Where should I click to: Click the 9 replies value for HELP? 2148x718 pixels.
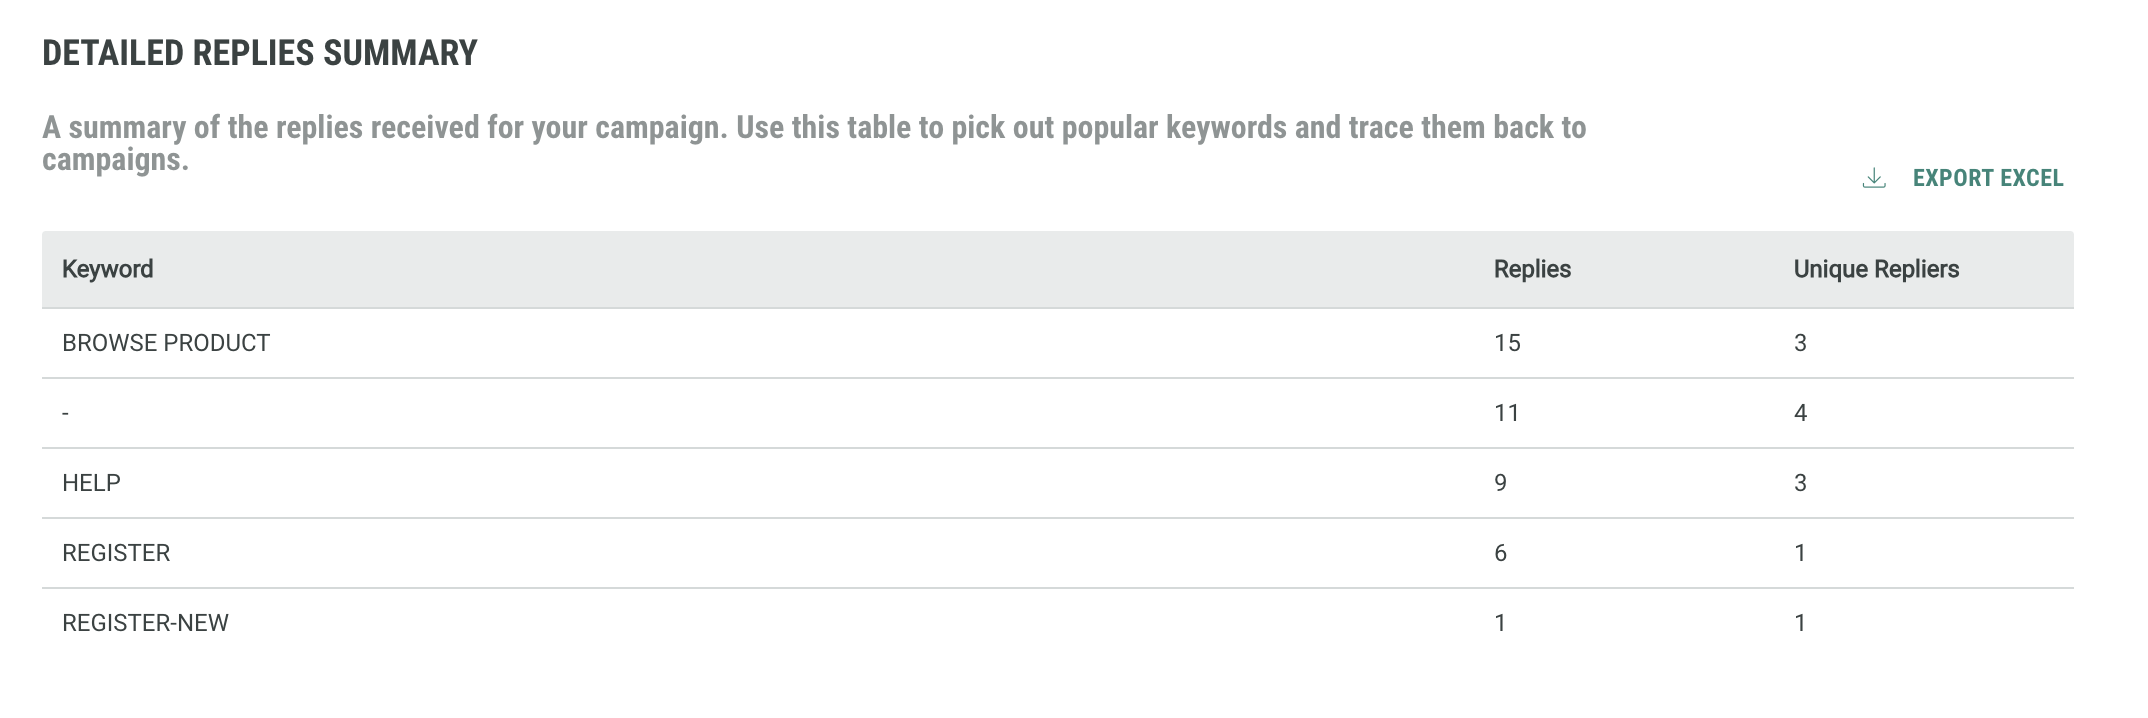1500,483
